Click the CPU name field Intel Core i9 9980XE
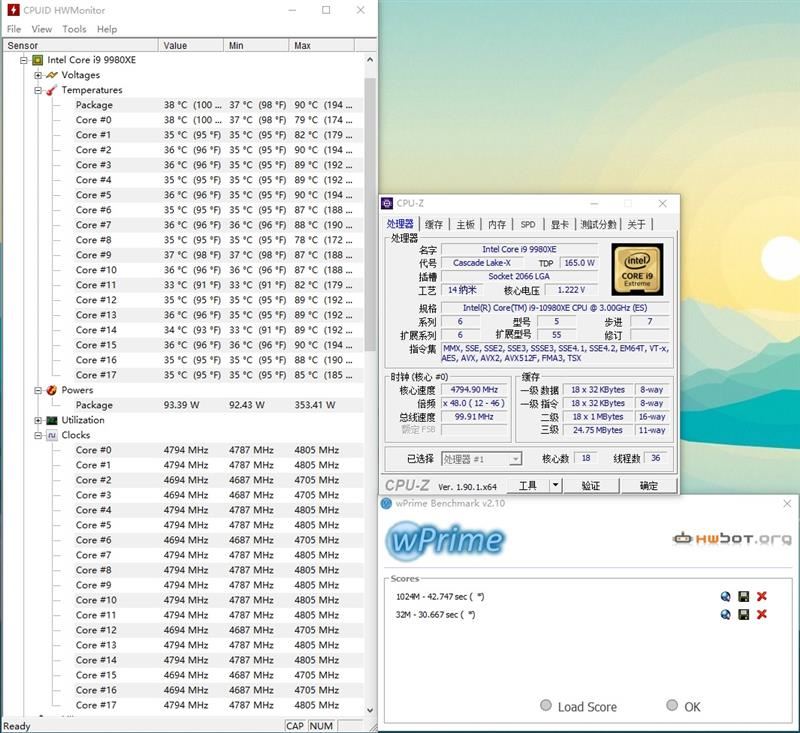The height and width of the screenshot is (733, 800). pyautogui.click(x=519, y=249)
